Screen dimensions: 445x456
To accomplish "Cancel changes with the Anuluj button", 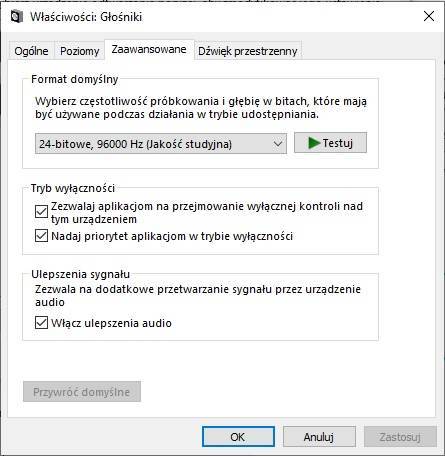I will click(319, 437).
